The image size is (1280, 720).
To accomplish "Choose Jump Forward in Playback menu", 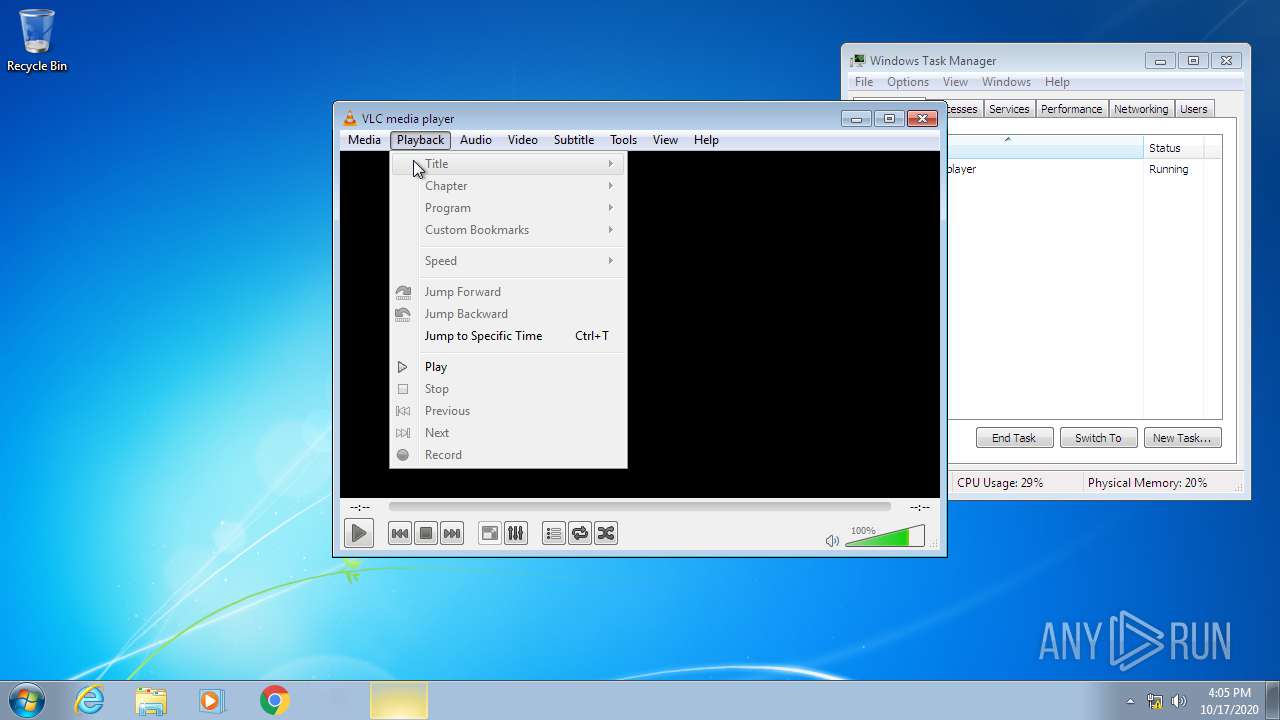I will (x=508, y=292).
